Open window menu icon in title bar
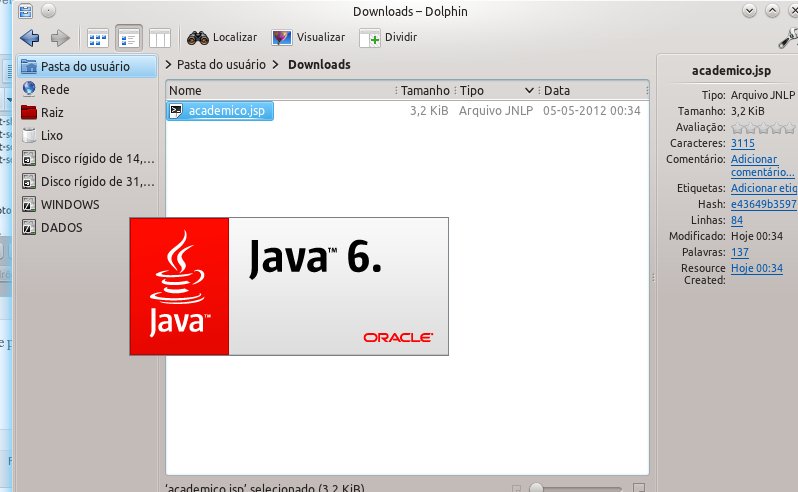798x492 pixels. point(25,11)
